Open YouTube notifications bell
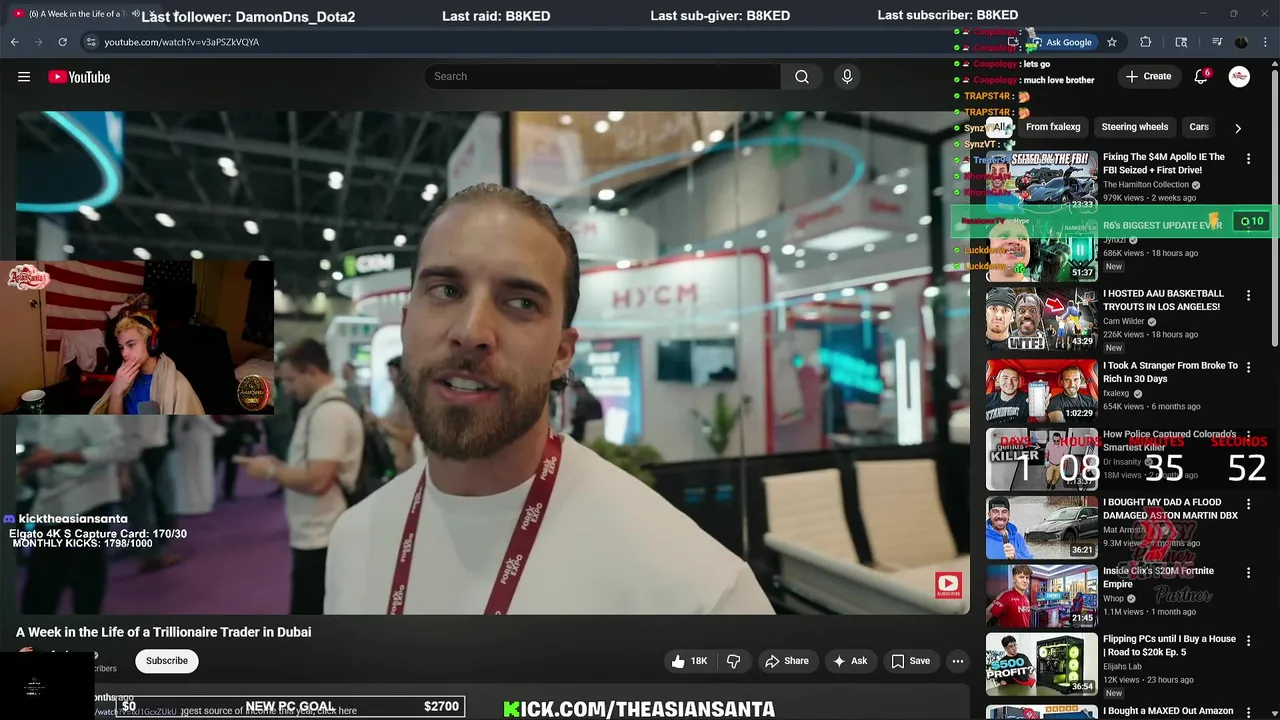 click(1201, 77)
